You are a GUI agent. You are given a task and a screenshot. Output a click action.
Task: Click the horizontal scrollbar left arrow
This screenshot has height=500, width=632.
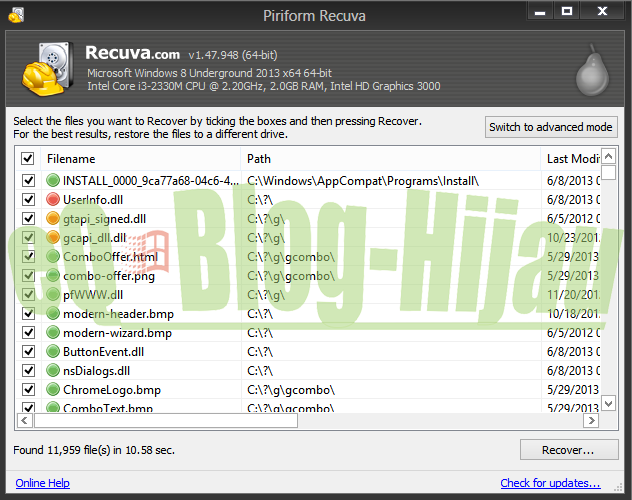pyautogui.click(x=25, y=421)
